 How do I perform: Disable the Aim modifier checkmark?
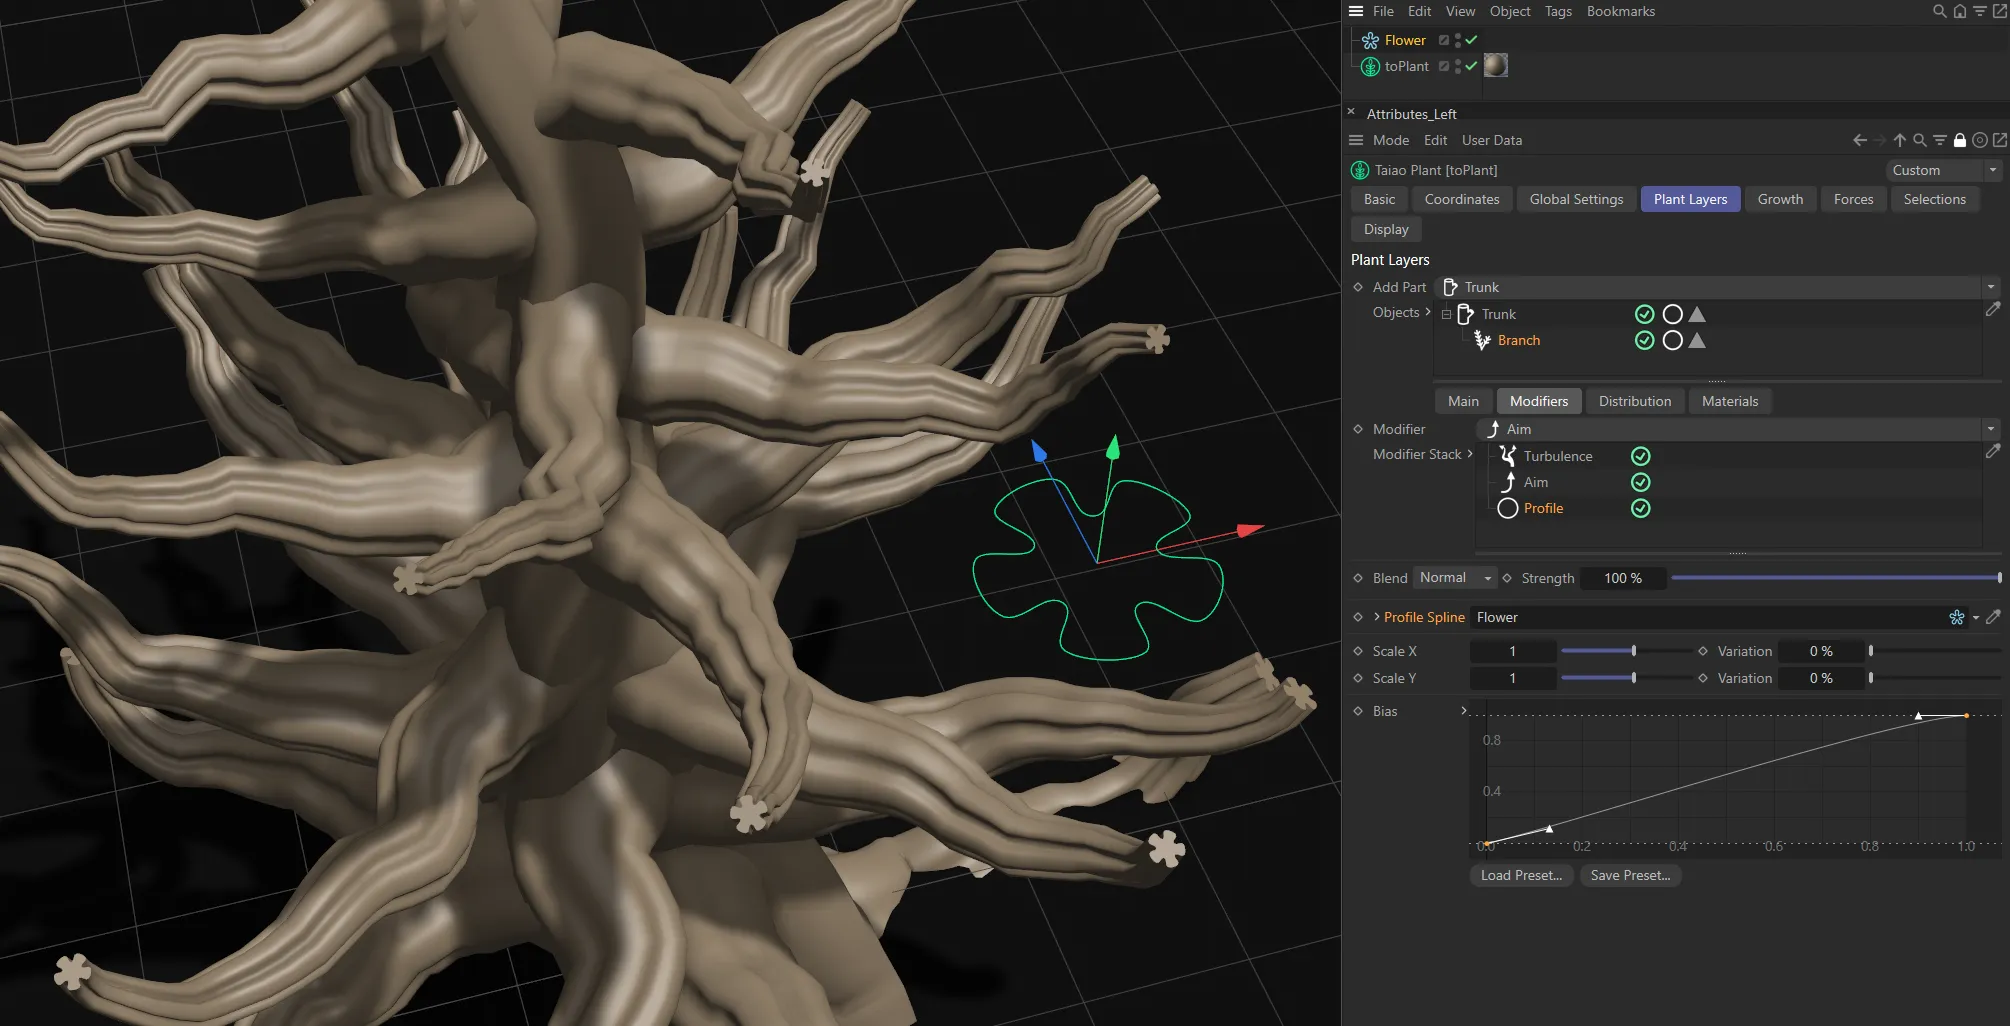tap(1640, 482)
